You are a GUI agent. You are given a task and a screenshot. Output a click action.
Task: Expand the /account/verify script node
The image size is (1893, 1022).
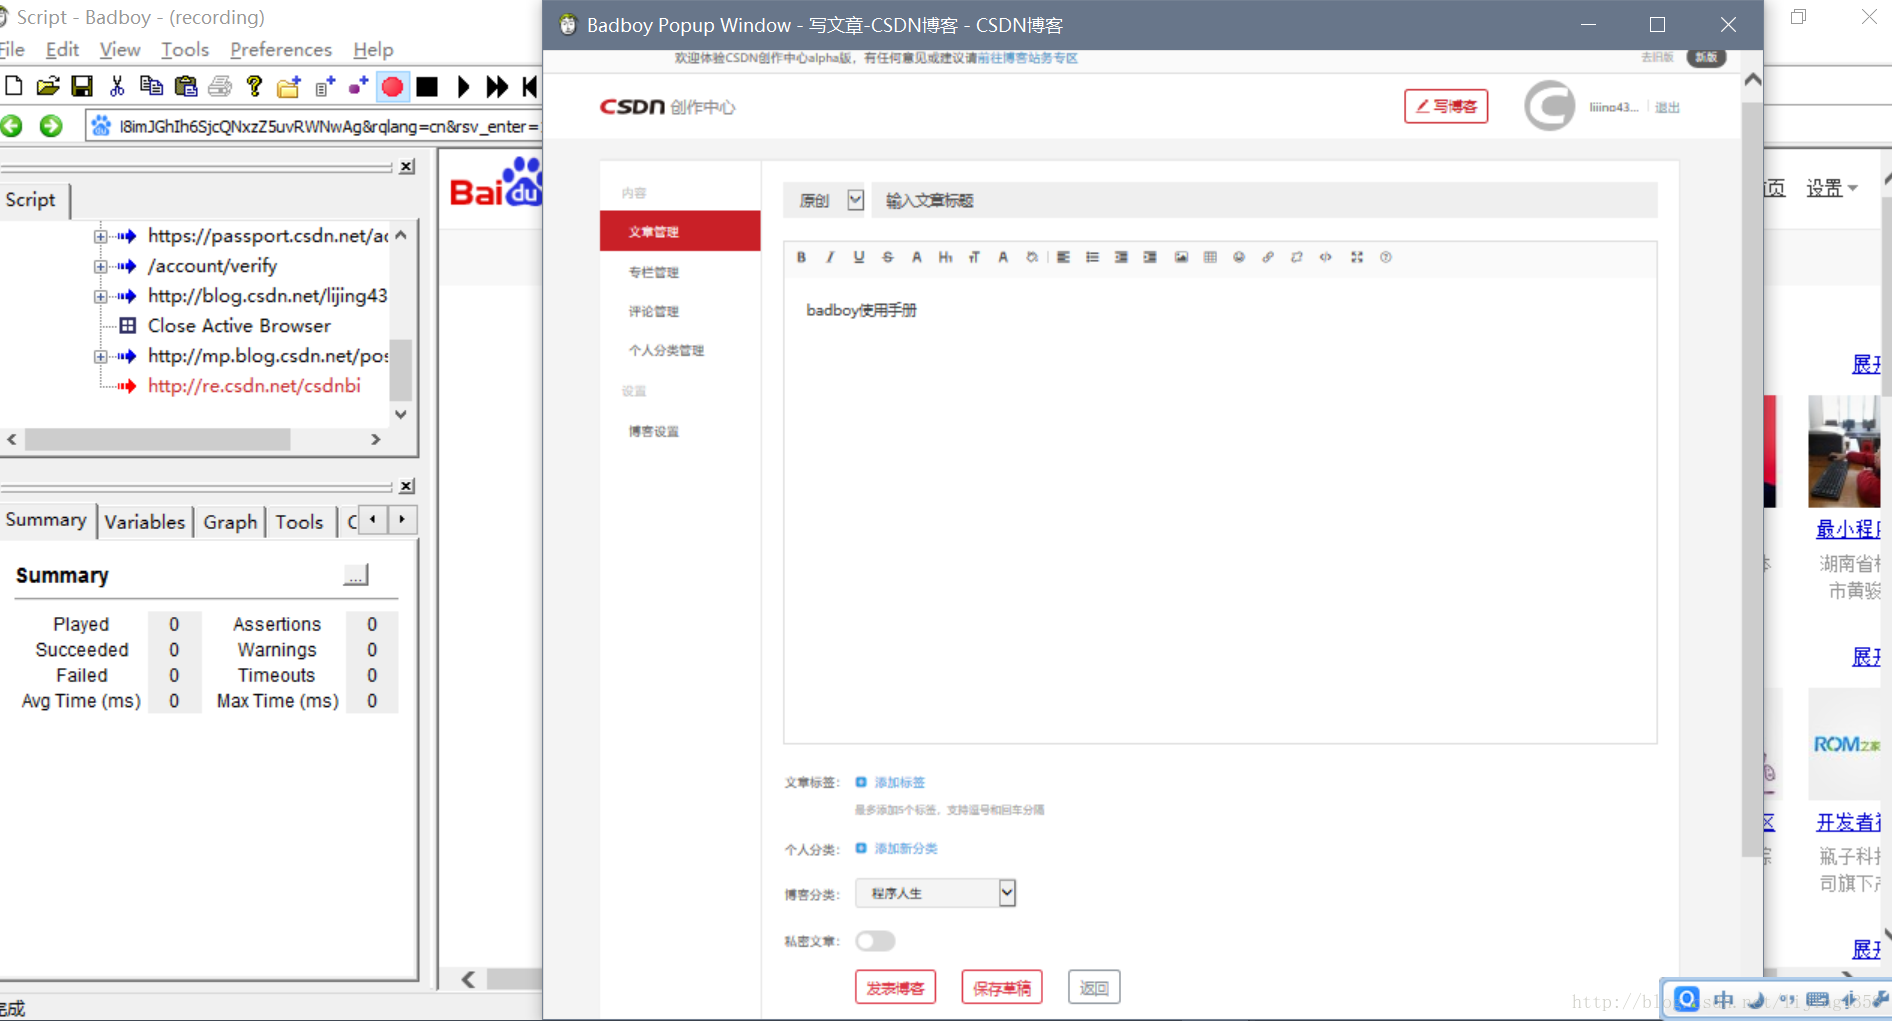click(x=100, y=267)
